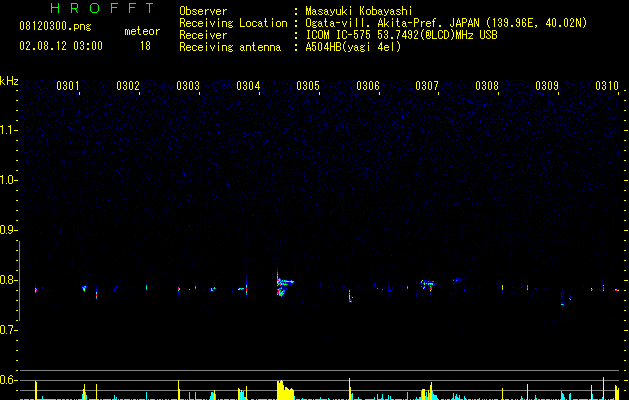629x400 pixels.
Task: Click the 0310 time marker
Action: point(607,85)
